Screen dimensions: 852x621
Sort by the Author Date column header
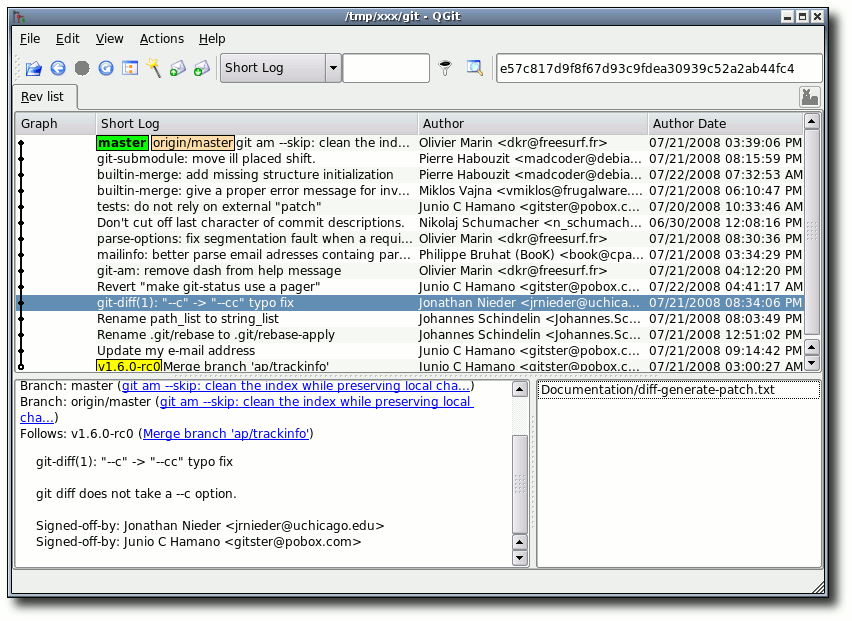click(725, 124)
